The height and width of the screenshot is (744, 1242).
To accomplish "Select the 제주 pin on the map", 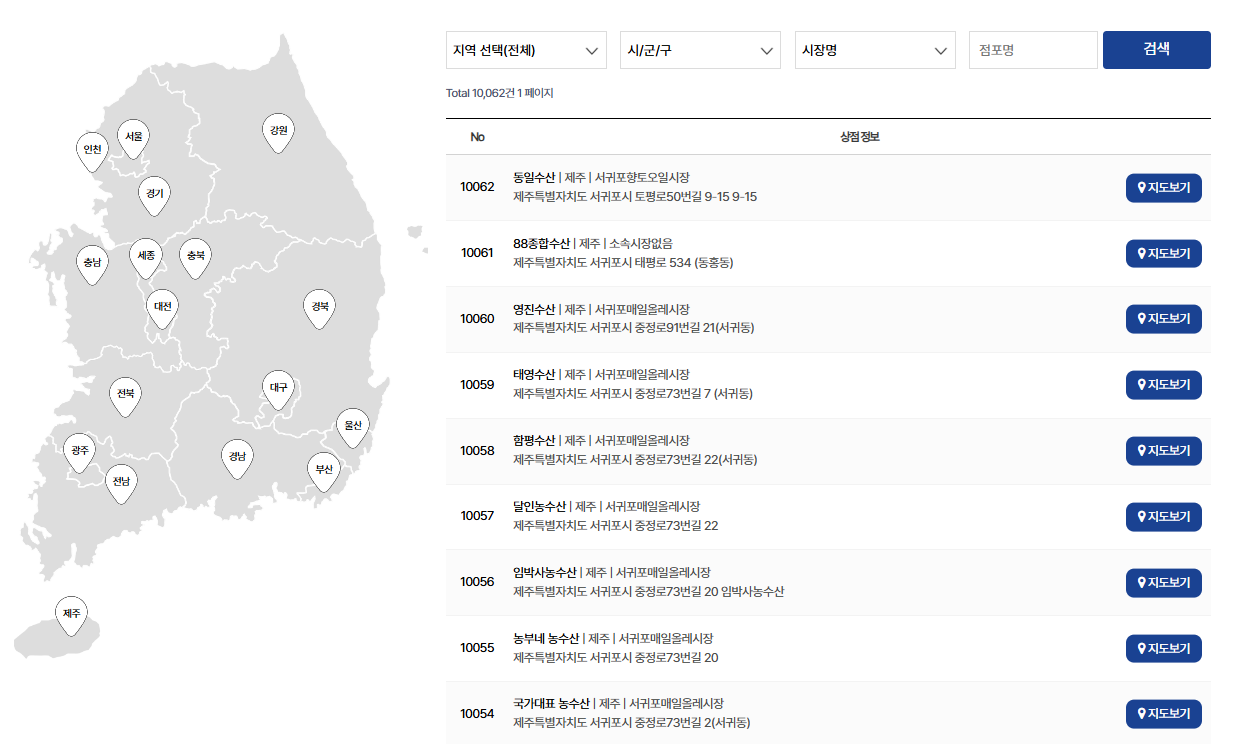I will click(70, 612).
